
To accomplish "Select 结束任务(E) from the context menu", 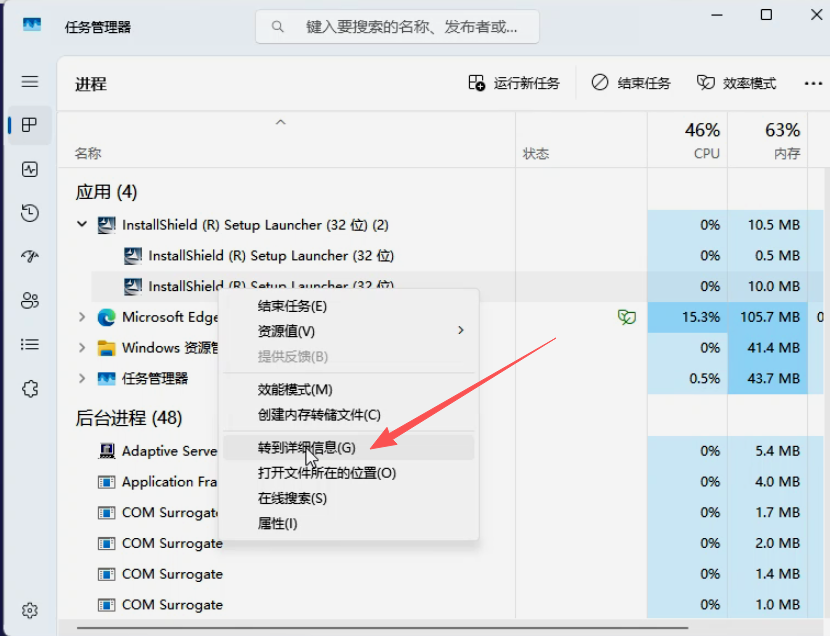I will 292,306.
